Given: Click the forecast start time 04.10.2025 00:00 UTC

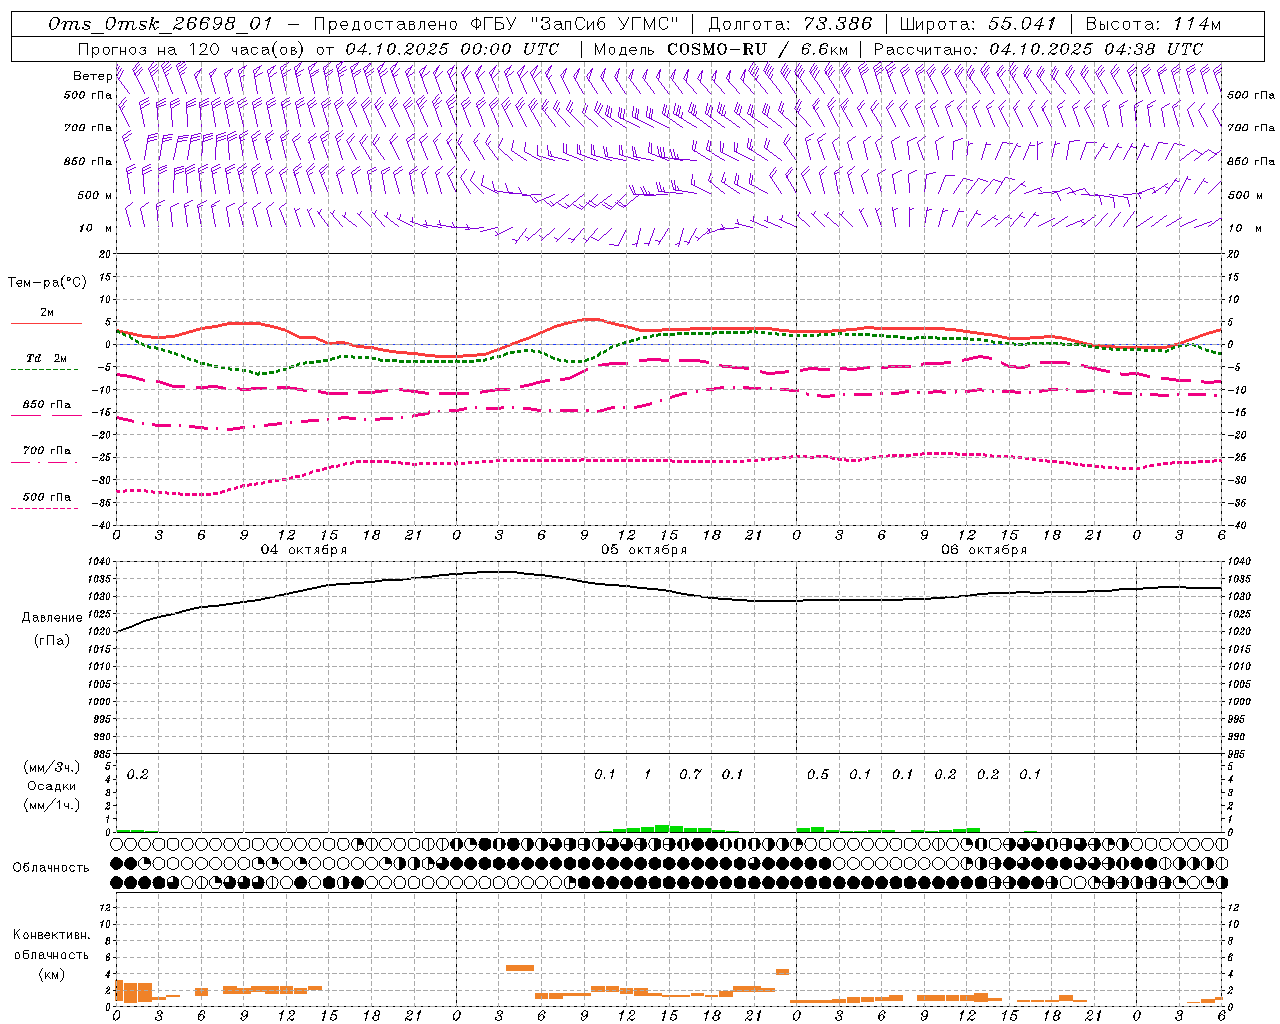Looking at the screenshot, I should pos(452,48).
